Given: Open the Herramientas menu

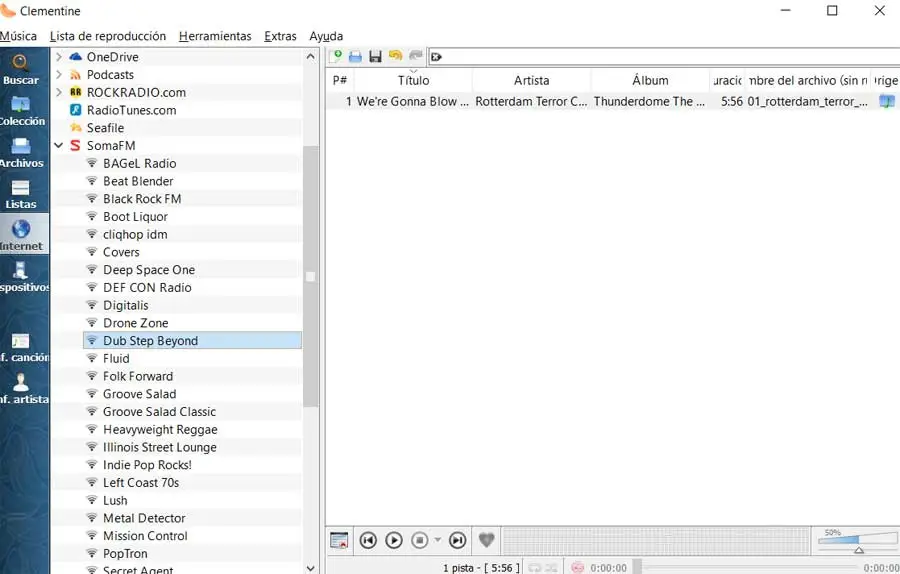Looking at the screenshot, I should 215,36.
